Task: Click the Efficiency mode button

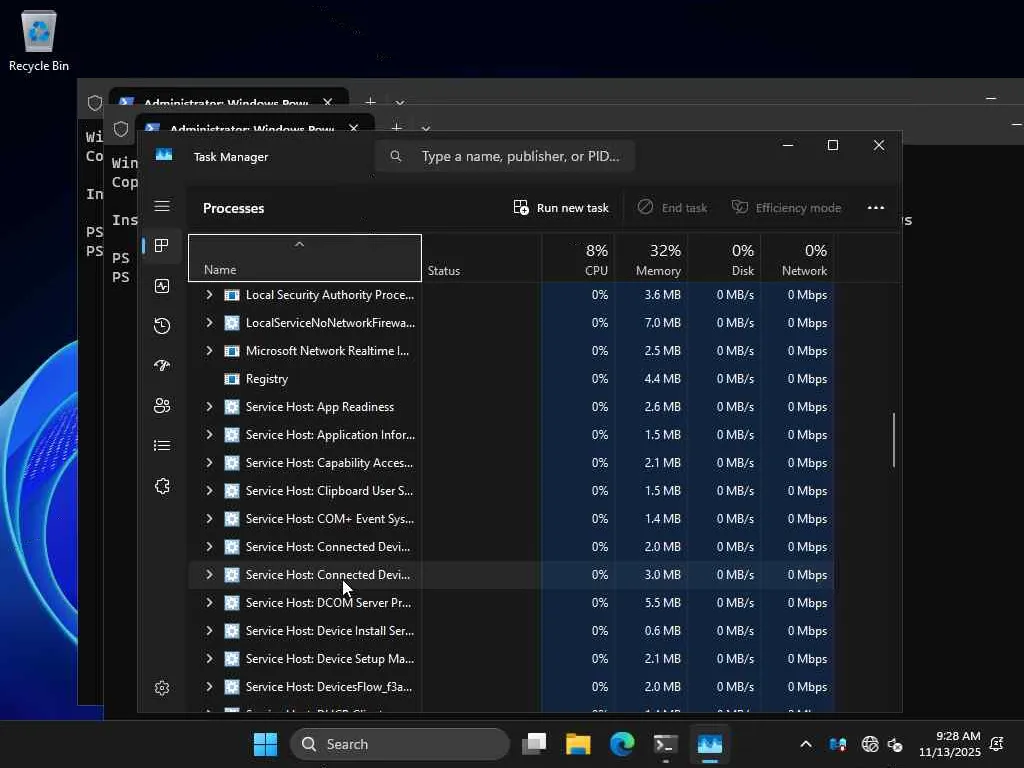Action: (x=786, y=208)
